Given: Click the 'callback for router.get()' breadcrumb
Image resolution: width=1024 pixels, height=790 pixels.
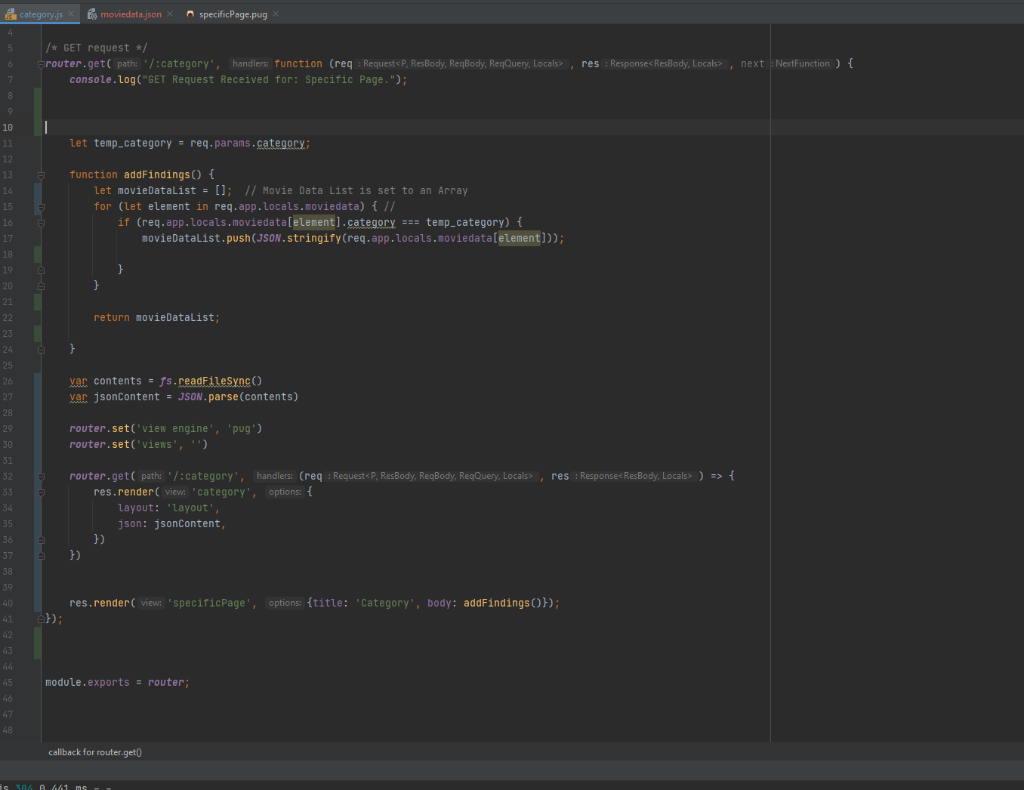Looking at the screenshot, I should (95, 752).
